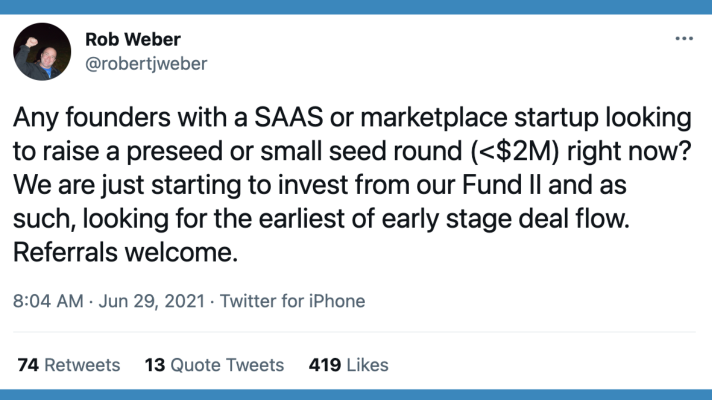
Task: Click the Referrals welcome sentence
Action: point(126,252)
